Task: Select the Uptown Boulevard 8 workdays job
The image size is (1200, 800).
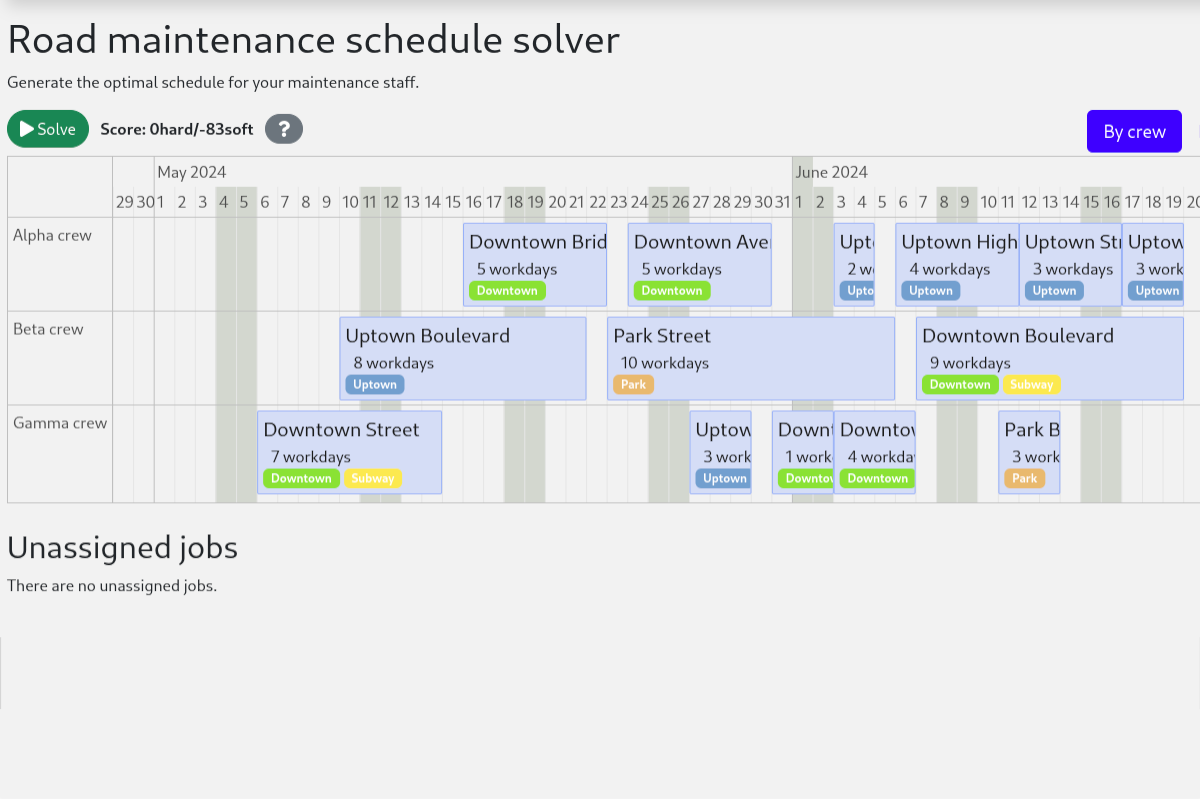Action: pos(463,359)
